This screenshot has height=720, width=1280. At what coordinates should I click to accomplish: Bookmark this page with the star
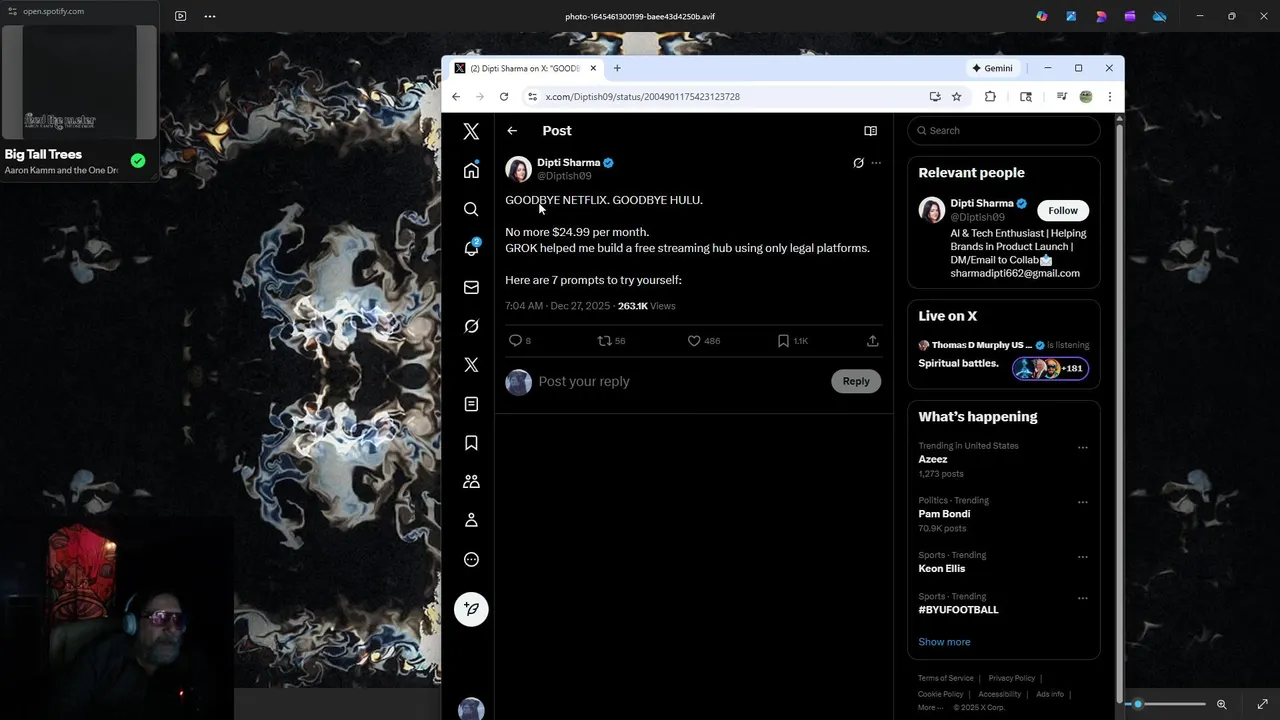[x=956, y=97]
